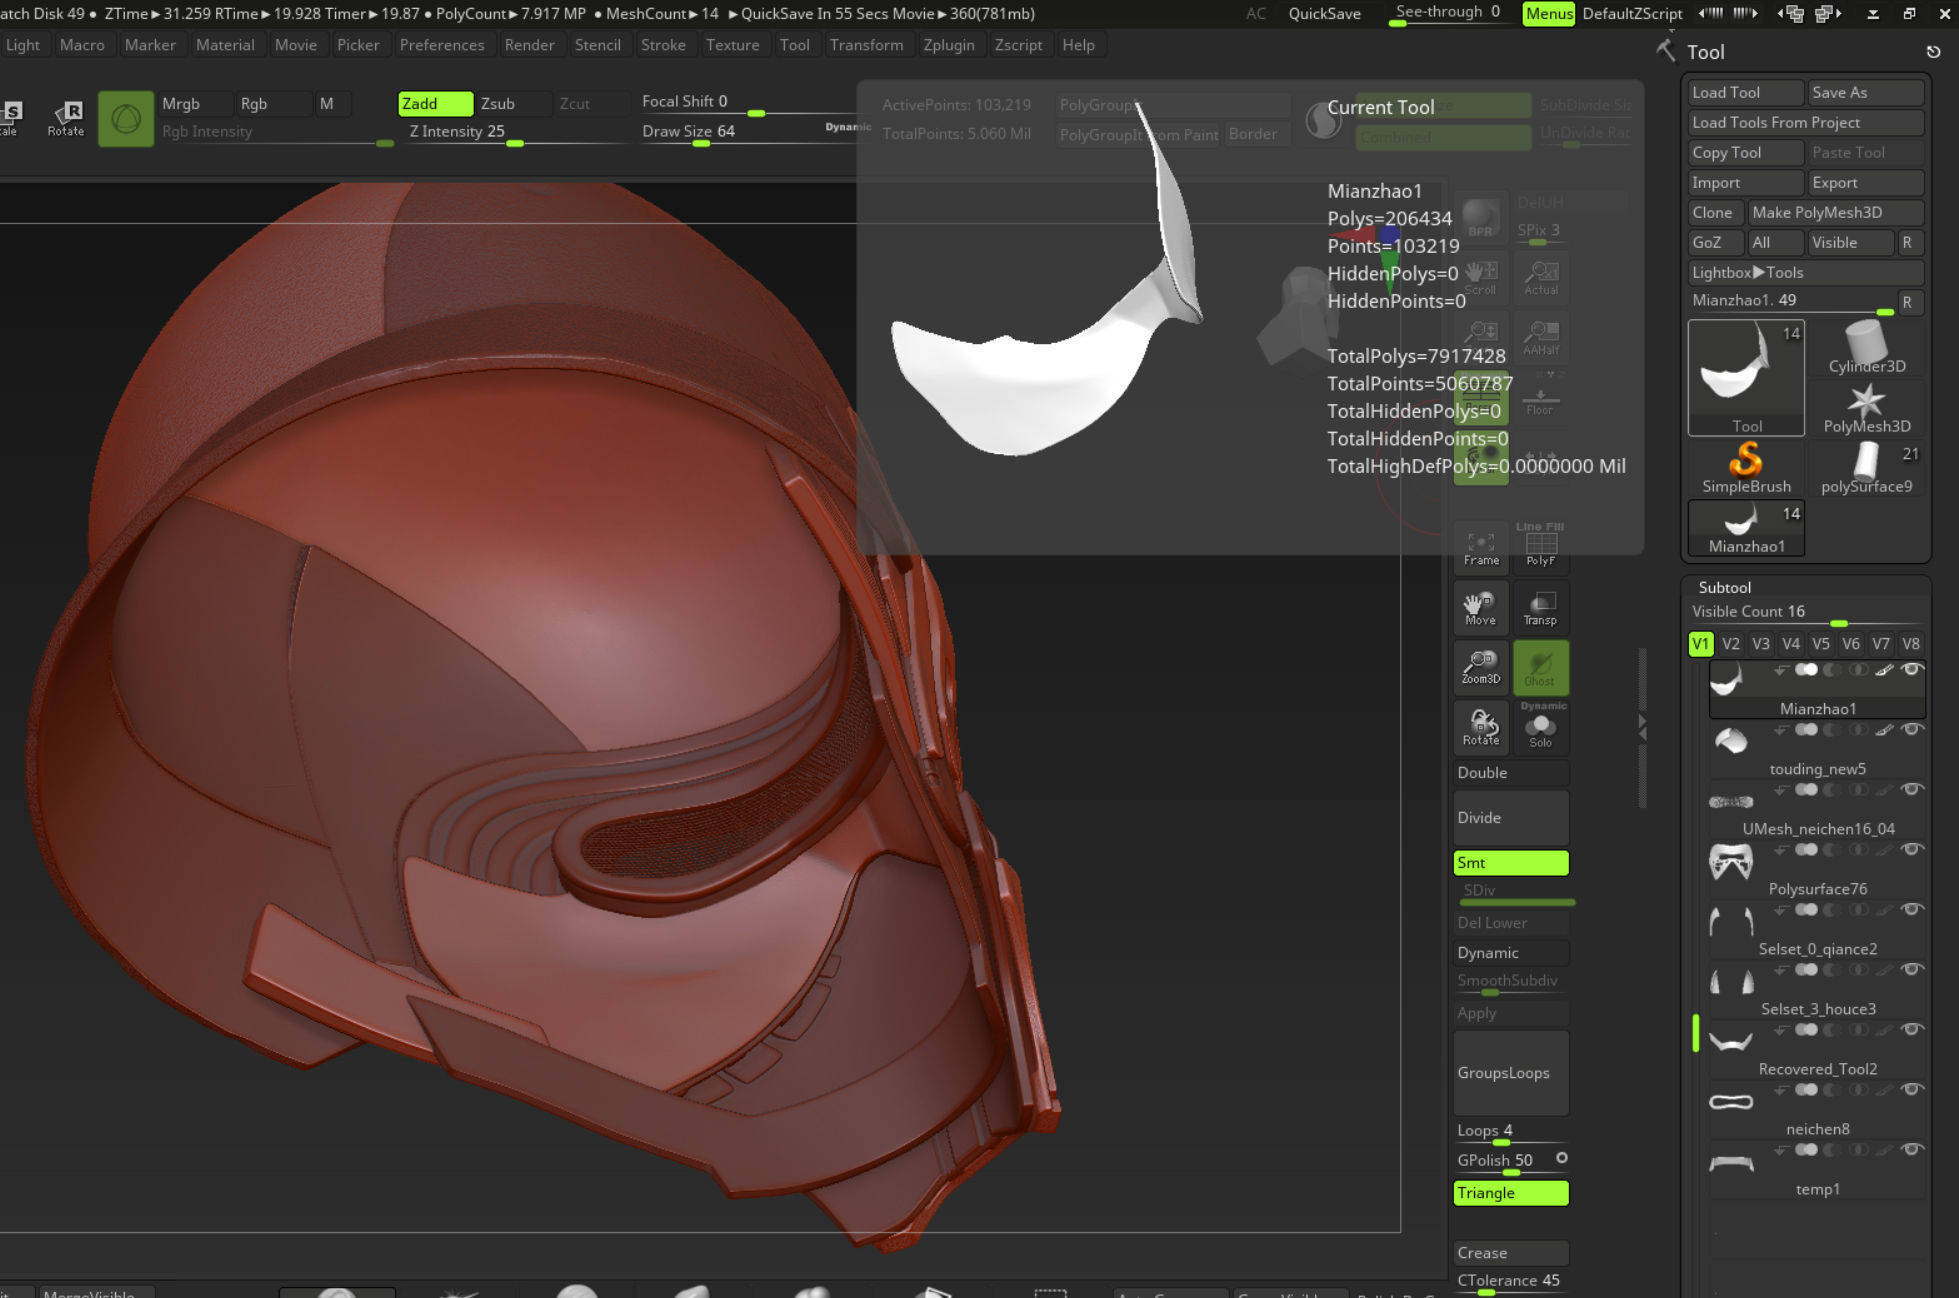Hide the neichen8 subtool
Viewport: 1959px width, 1298px height.
coord(1911,1090)
